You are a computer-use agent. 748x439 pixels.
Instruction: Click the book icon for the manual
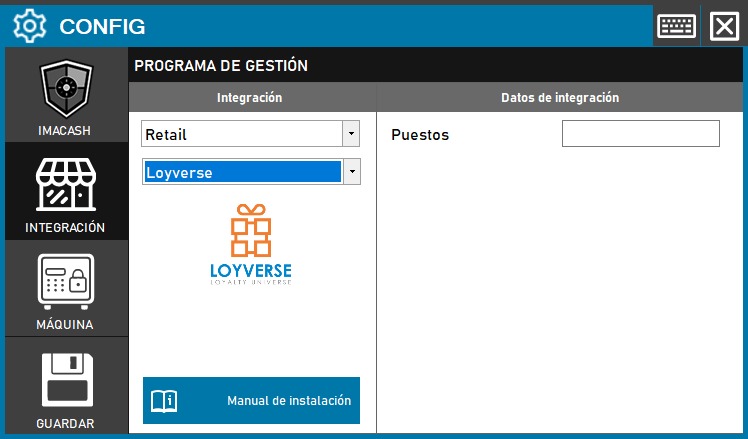(x=163, y=401)
